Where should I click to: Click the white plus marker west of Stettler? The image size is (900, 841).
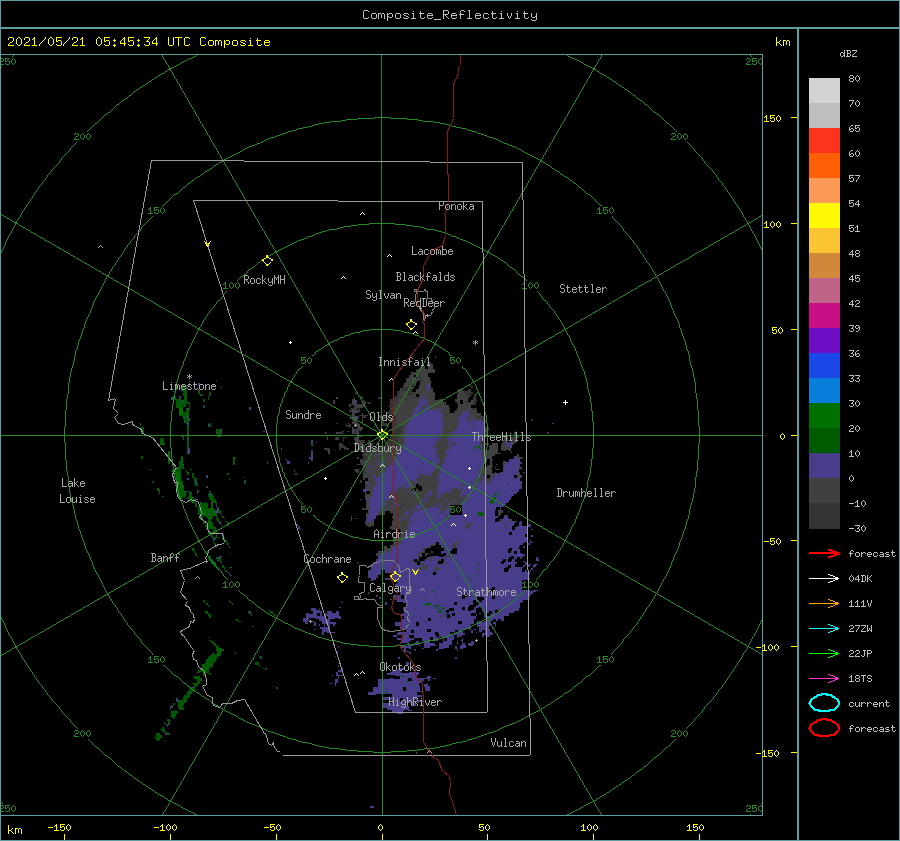pyautogui.click(x=565, y=402)
